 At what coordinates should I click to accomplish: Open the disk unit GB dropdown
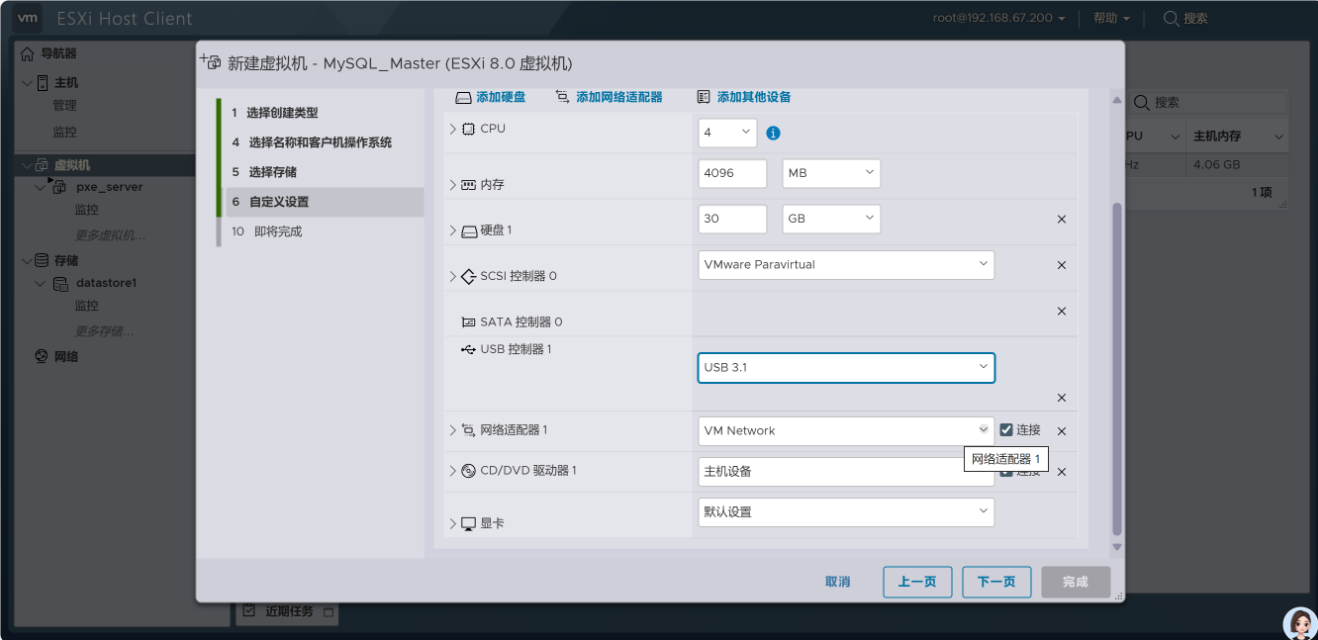[831, 219]
